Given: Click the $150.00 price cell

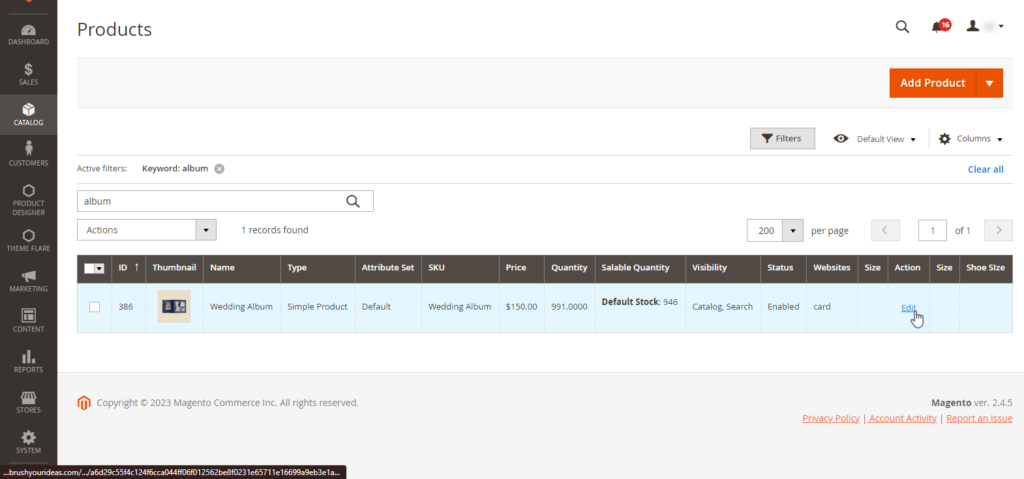Looking at the screenshot, I should 522,306.
